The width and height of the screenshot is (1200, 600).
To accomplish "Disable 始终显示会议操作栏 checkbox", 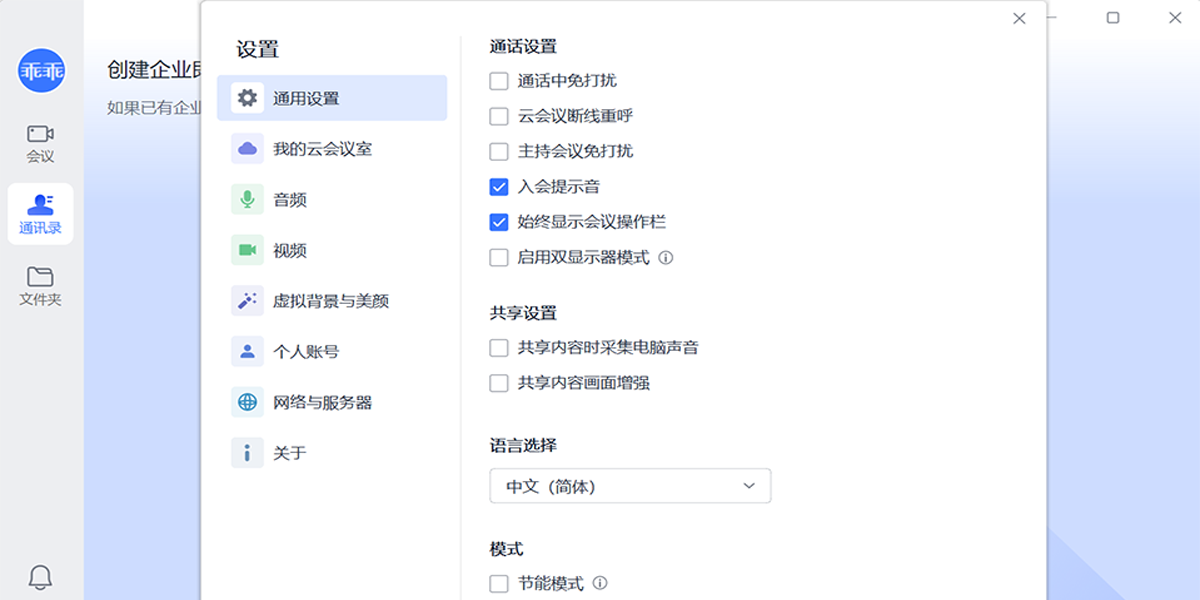I will point(499,222).
